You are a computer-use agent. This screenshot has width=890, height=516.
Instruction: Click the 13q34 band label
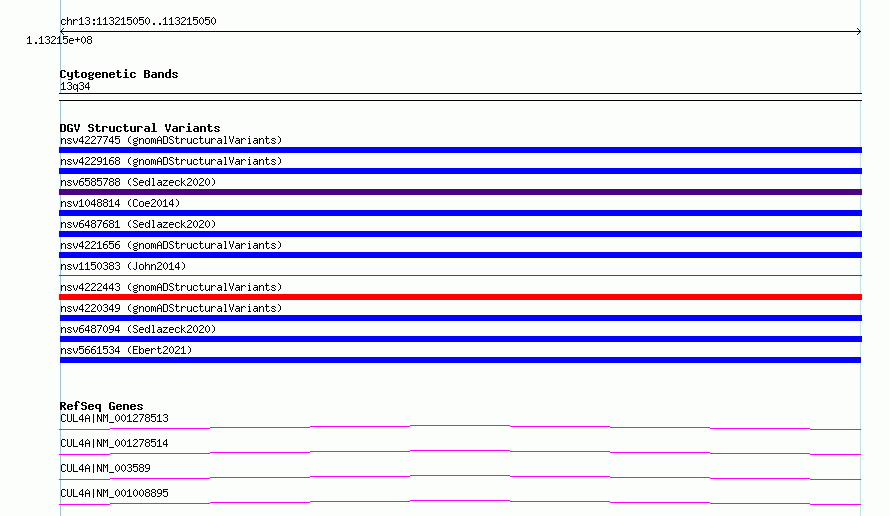click(75, 86)
